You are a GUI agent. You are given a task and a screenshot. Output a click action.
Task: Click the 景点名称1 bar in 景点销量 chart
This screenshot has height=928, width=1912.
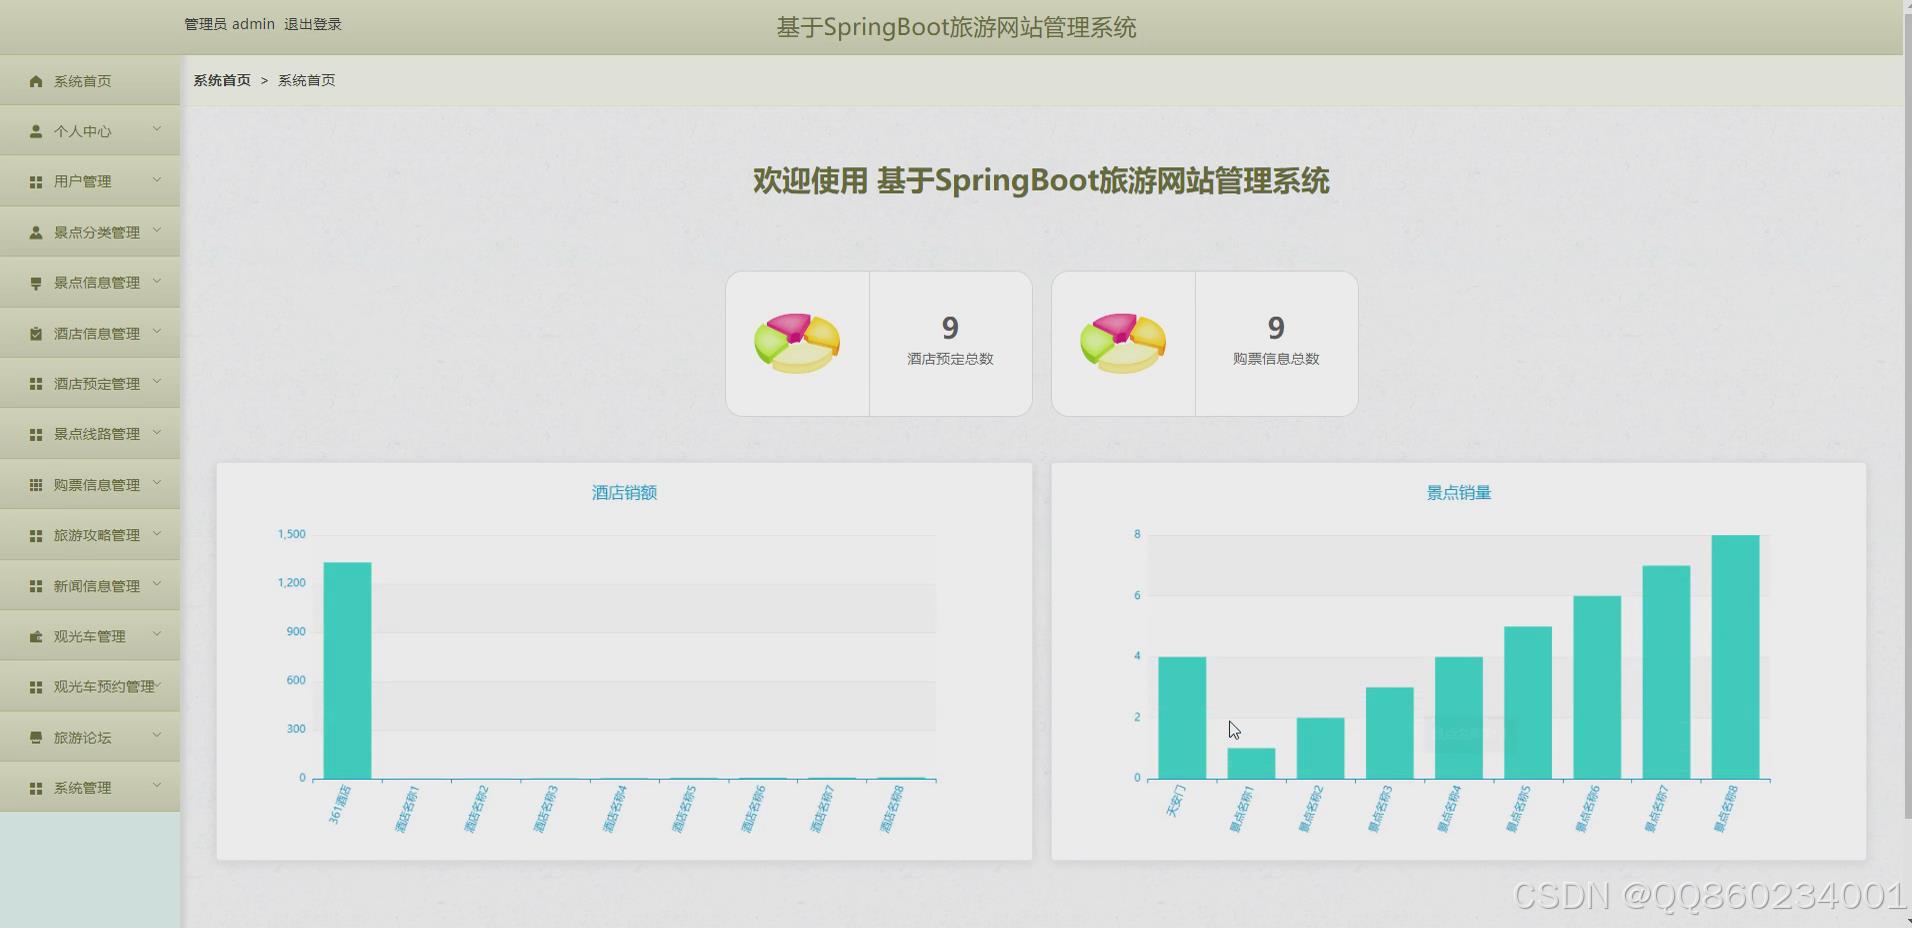(x=1251, y=763)
